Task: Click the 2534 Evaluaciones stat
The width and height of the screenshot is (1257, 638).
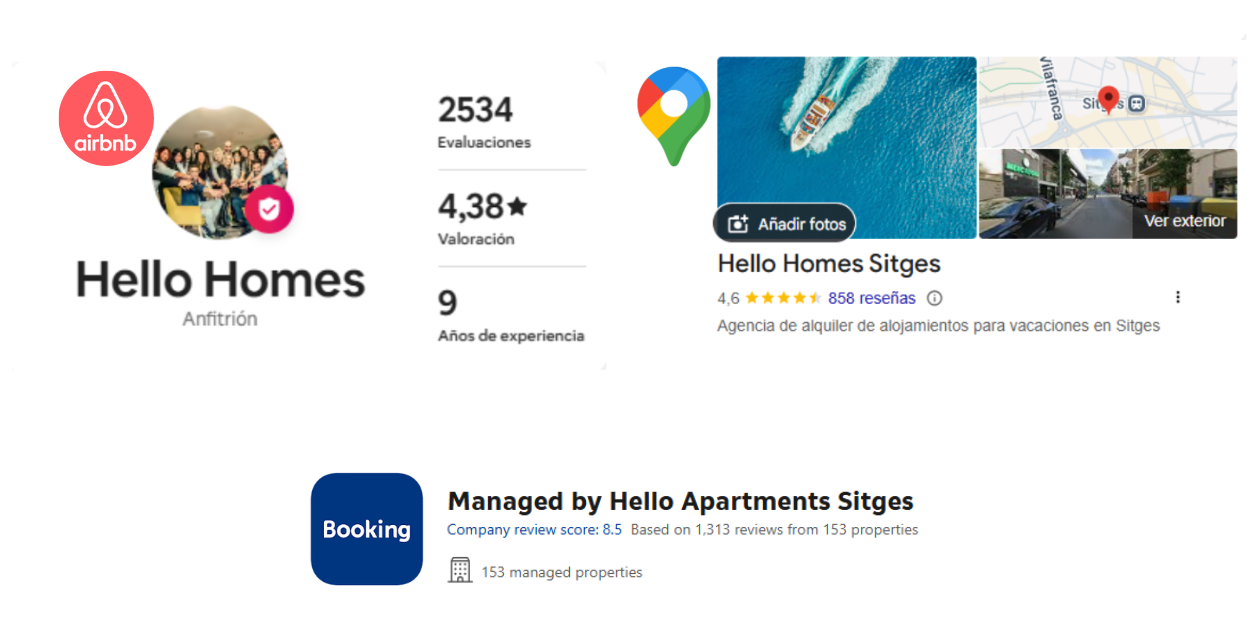Action: click(484, 122)
